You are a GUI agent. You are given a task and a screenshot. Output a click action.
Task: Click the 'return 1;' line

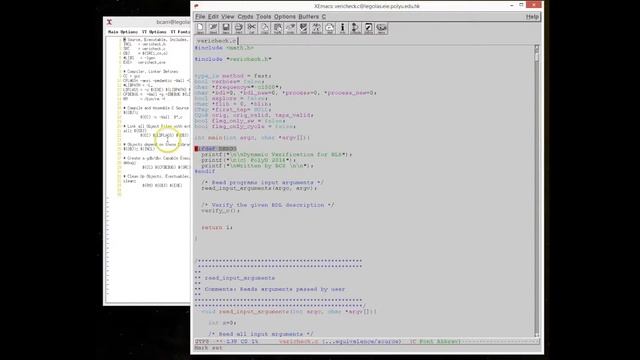pyautogui.click(x=217, y=228)
